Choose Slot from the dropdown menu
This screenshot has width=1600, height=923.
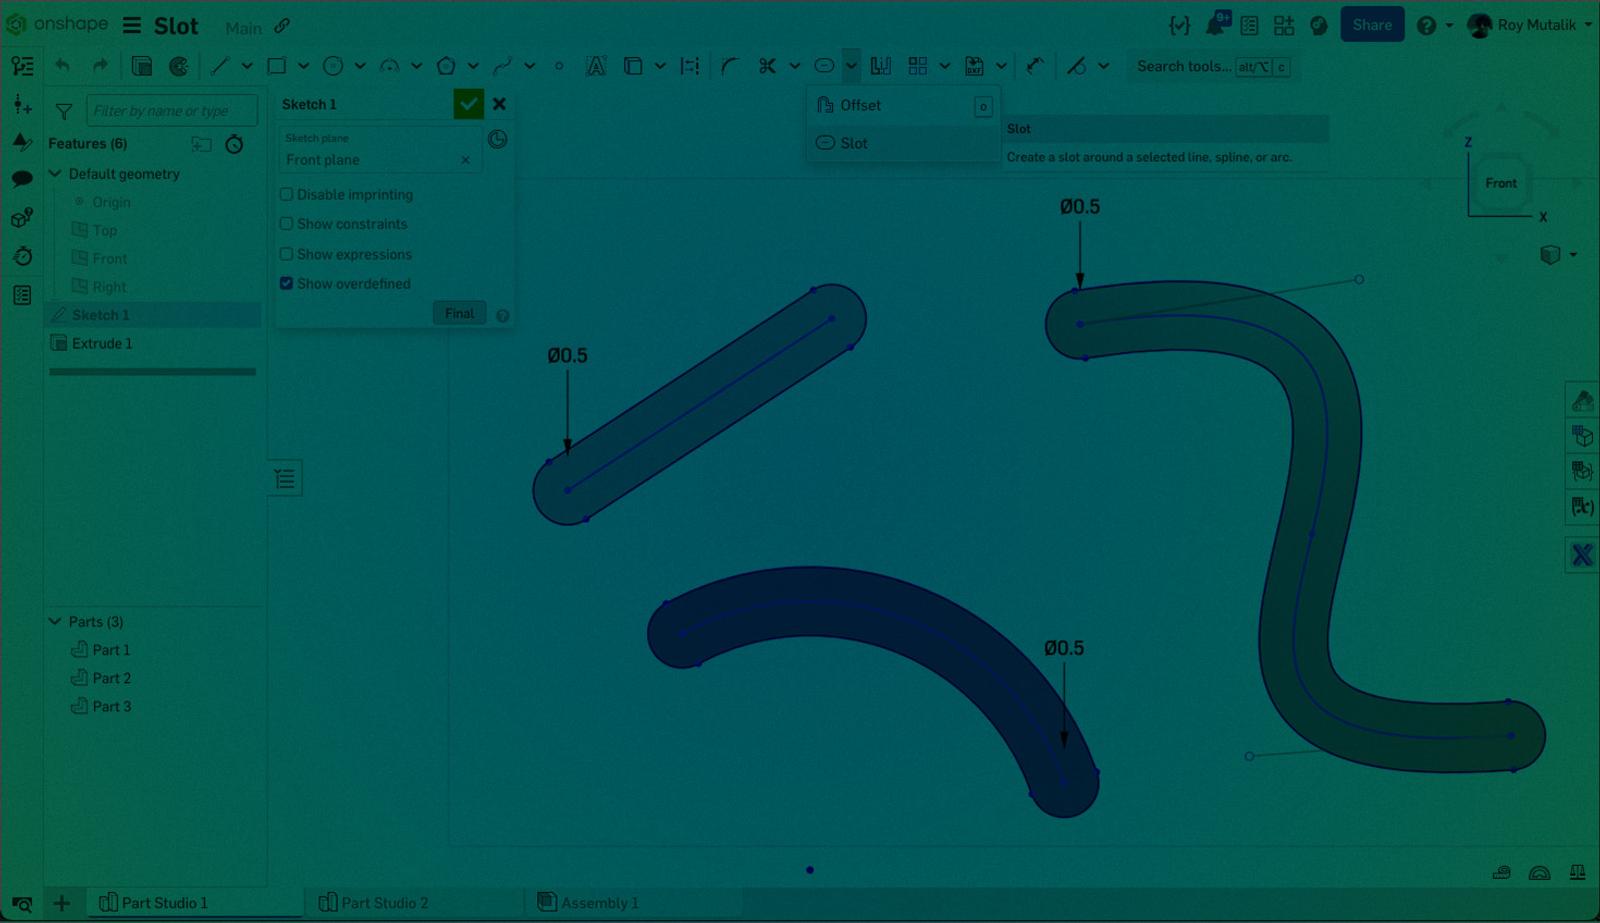click(853, 143)
